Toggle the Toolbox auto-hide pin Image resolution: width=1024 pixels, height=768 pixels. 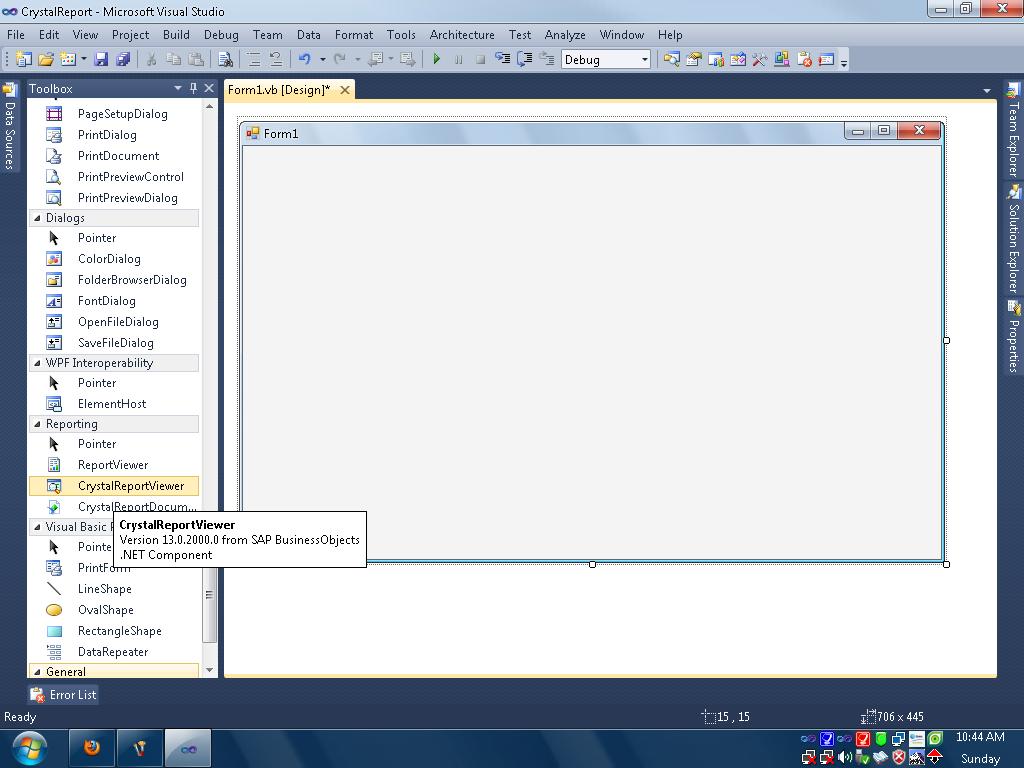[194, 88]
